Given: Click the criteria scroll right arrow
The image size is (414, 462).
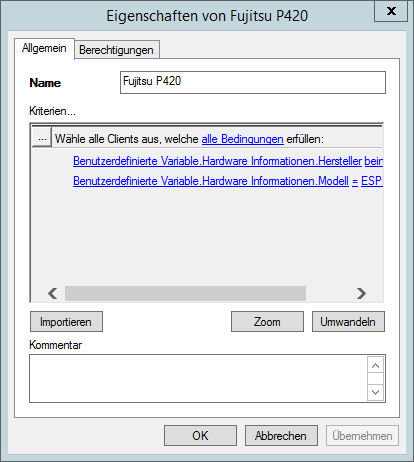Looking at the screenshot, I should pos(361,294).
